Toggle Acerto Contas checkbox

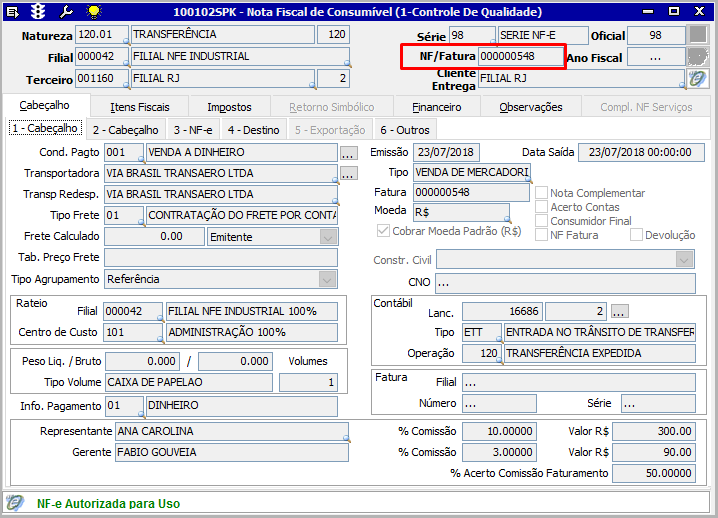pos(541,207)
